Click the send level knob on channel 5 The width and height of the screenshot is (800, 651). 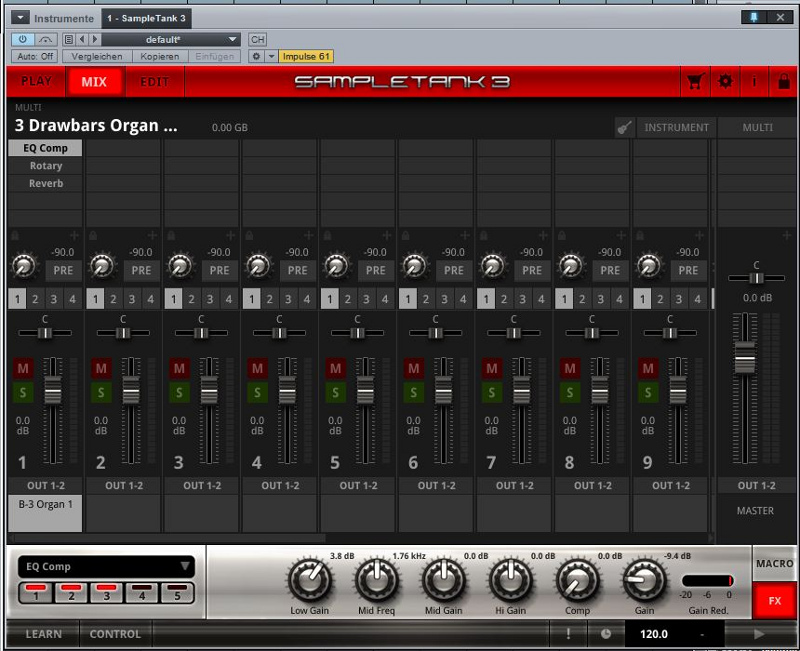click(336, 265)
